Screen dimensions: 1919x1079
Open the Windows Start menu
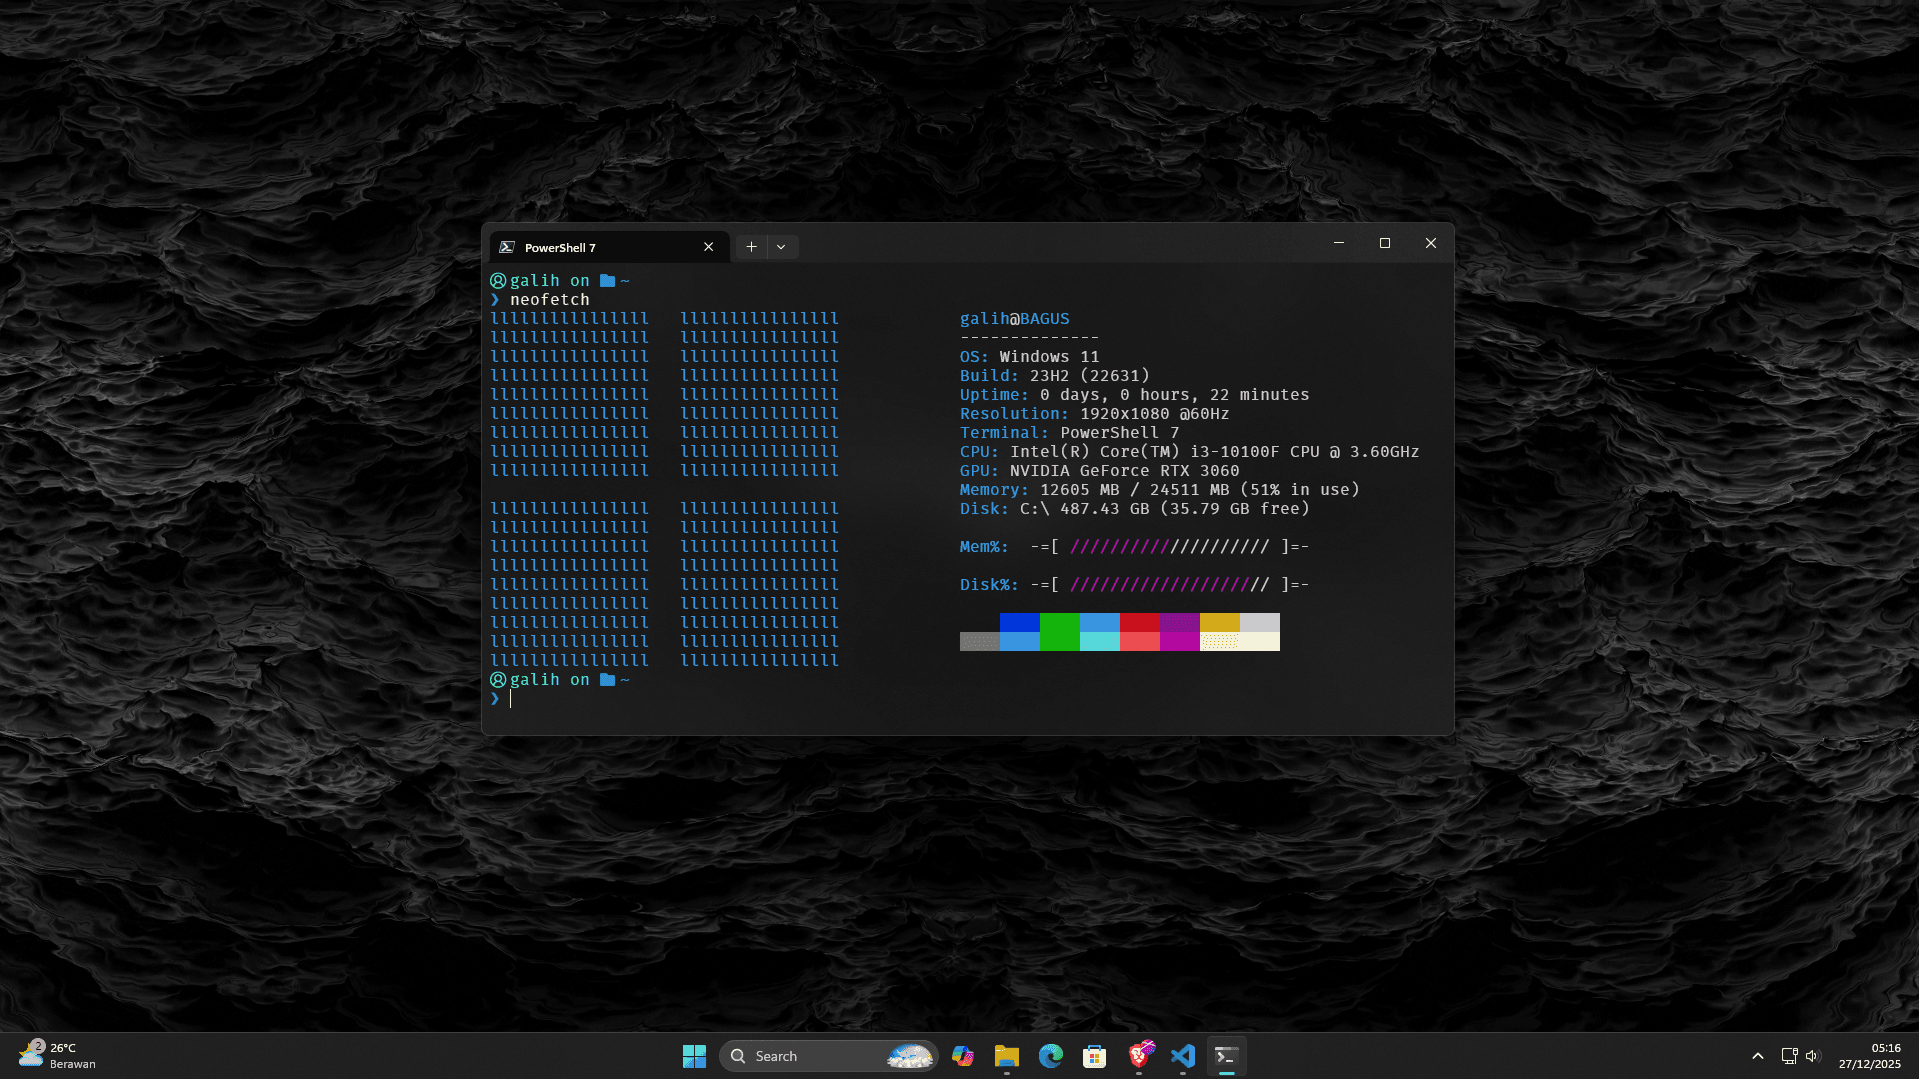(x=694, y=1056)
